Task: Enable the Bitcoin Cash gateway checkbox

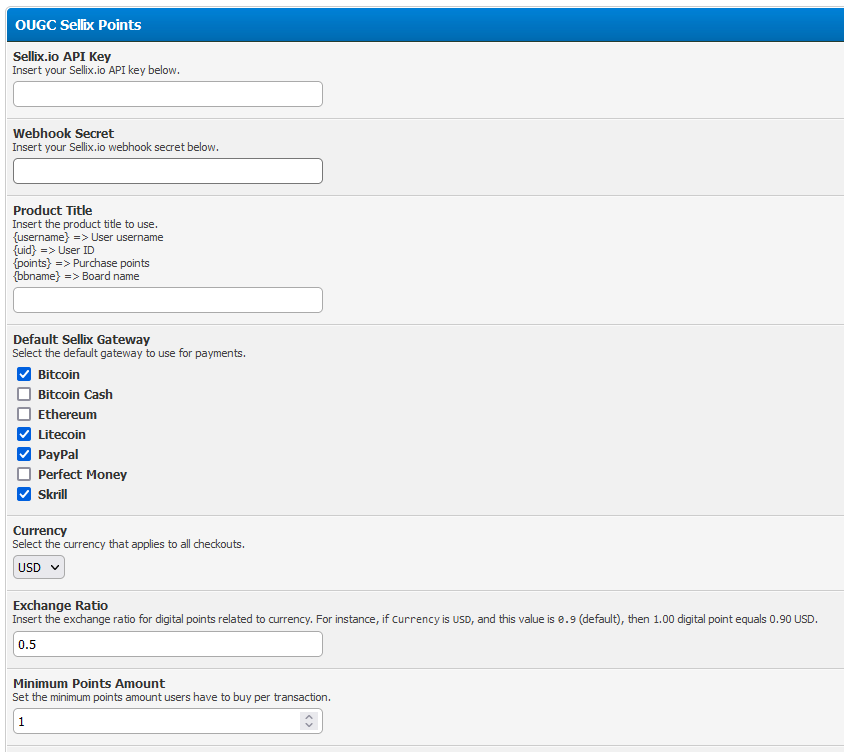Action: pyautogui.click(x=25, y=395)
